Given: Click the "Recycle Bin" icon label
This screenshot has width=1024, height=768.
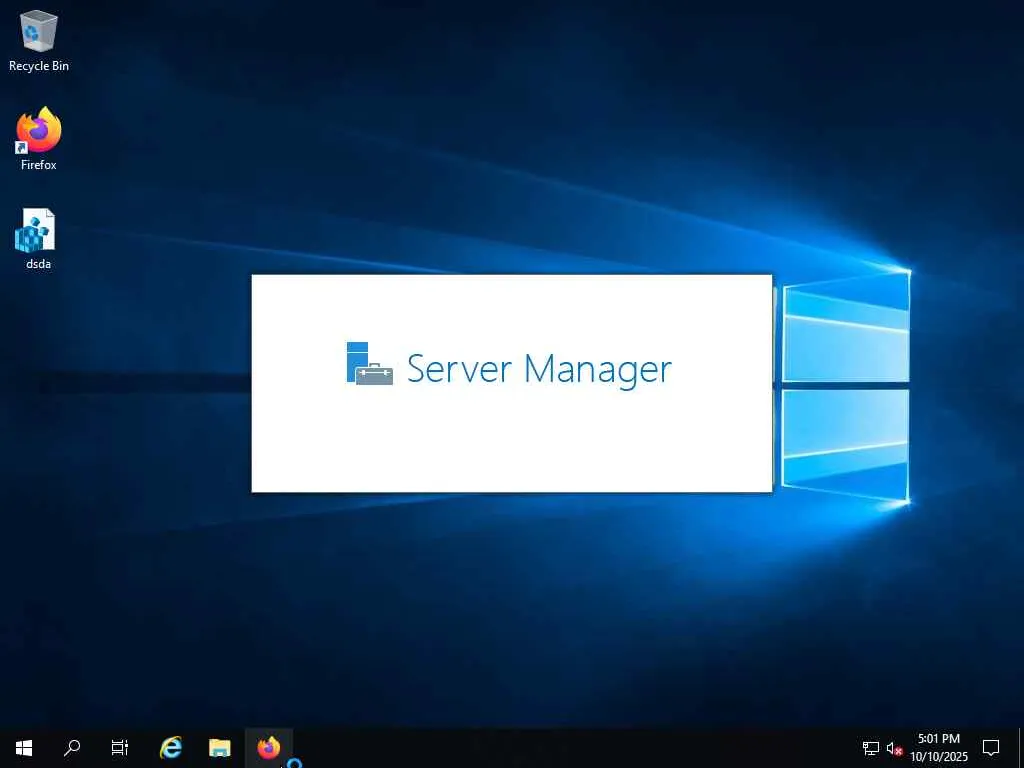Looking at the screenshot, I should click(x=39, y=66).
